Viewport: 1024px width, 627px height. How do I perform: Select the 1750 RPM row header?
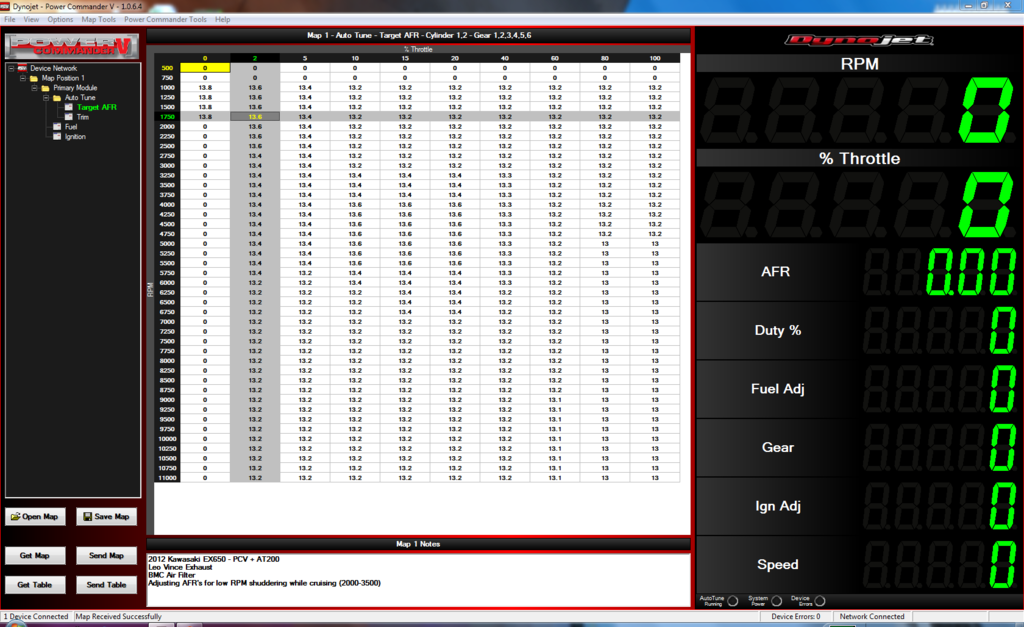tap(167, 117)
